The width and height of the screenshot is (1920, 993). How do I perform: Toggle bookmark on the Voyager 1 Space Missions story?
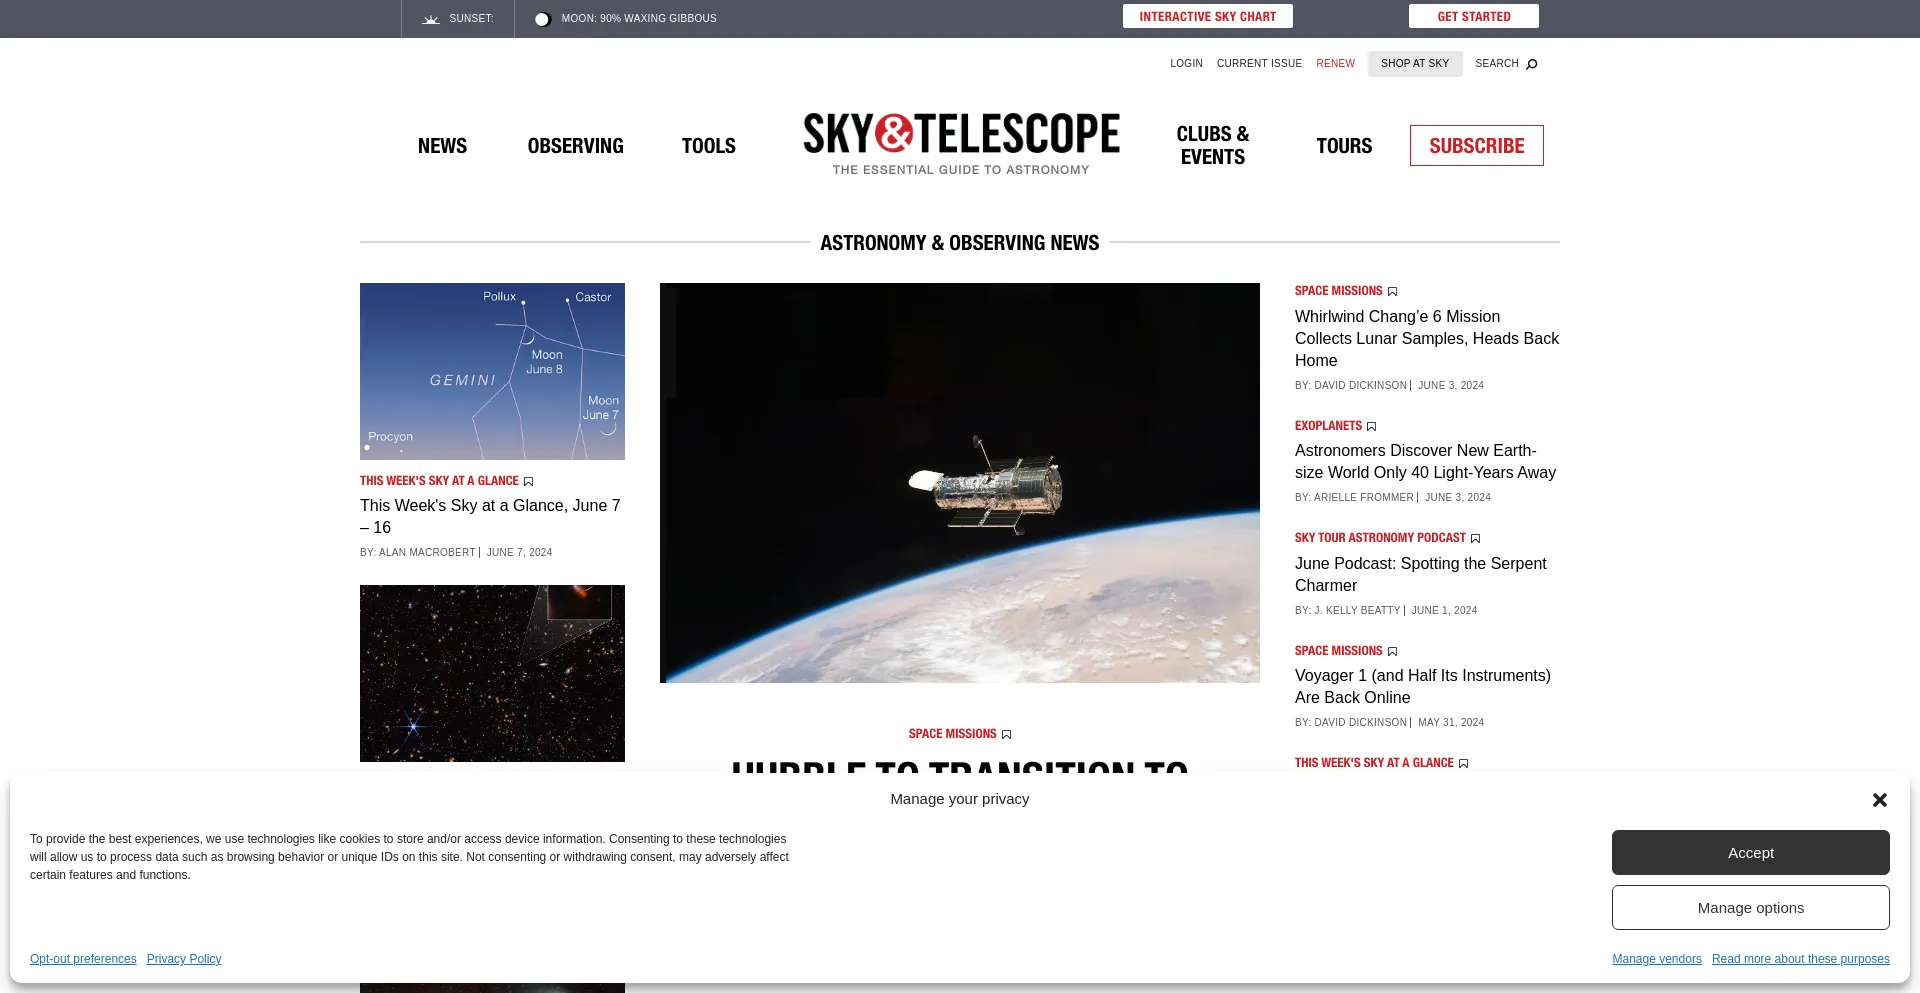coord(1392,650)
